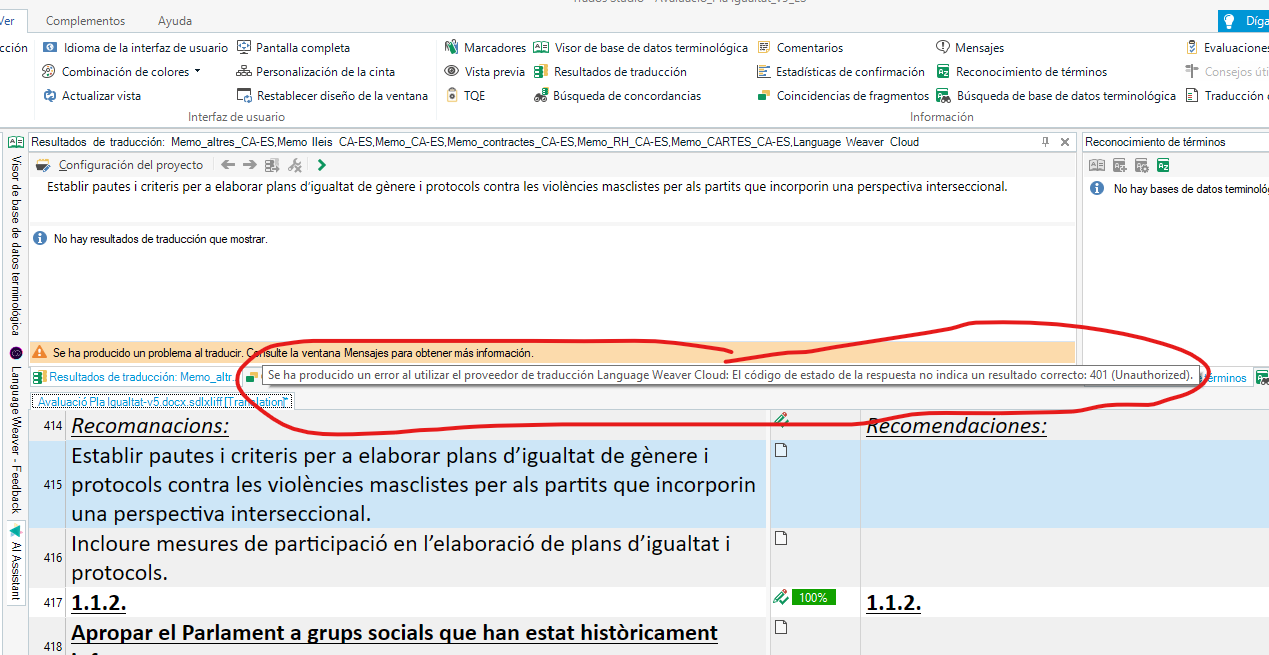1269x655 pixels.
Task: Close the Resultados de traducción panel
Action: click(1065, 142)
